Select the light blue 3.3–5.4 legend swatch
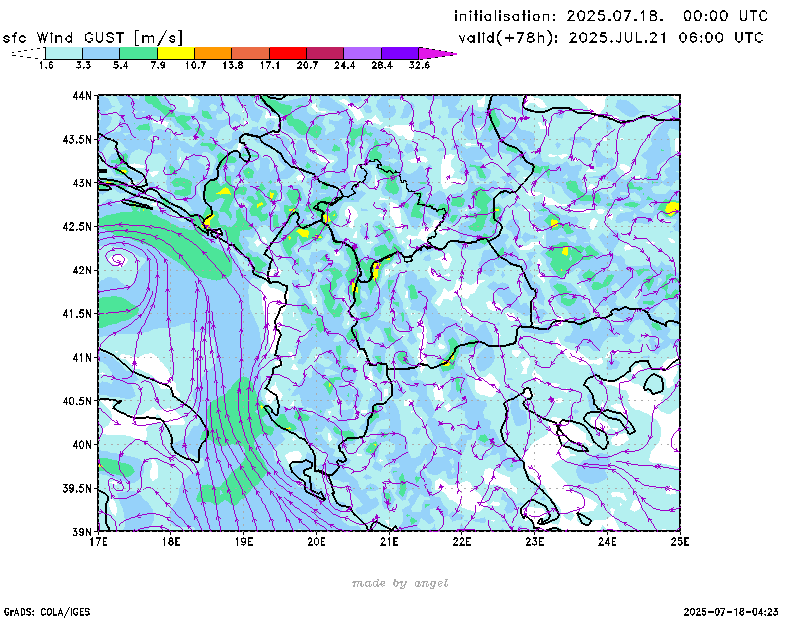The width and height of the screenshot is (800, 618). [x=101, y=52]
